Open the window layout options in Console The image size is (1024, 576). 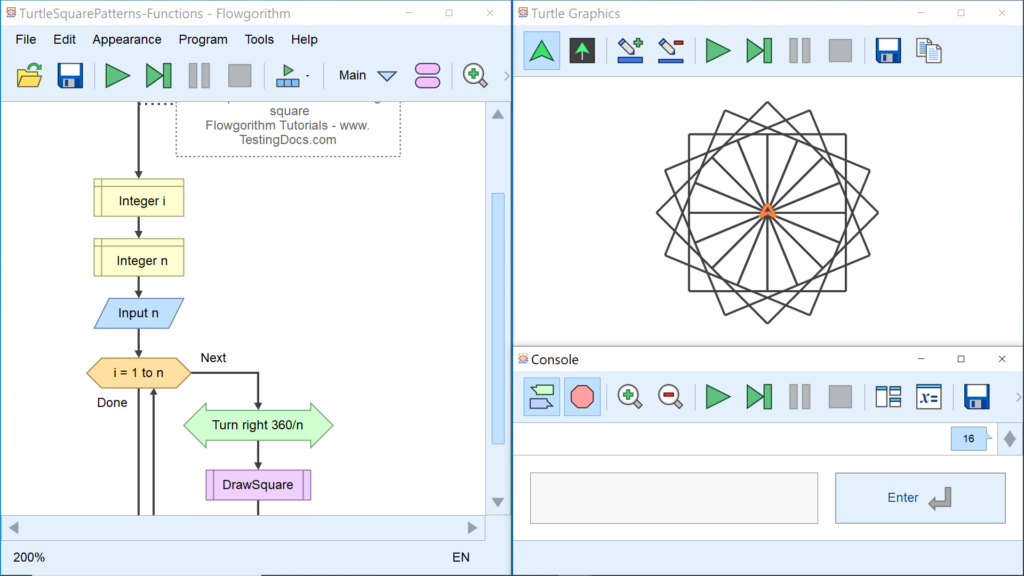click(886, 397)
